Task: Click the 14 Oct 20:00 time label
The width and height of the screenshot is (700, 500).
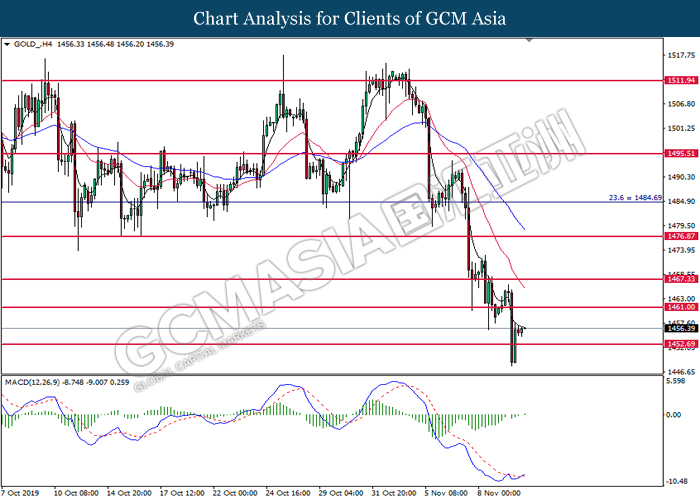Action: tap(129, 493)
